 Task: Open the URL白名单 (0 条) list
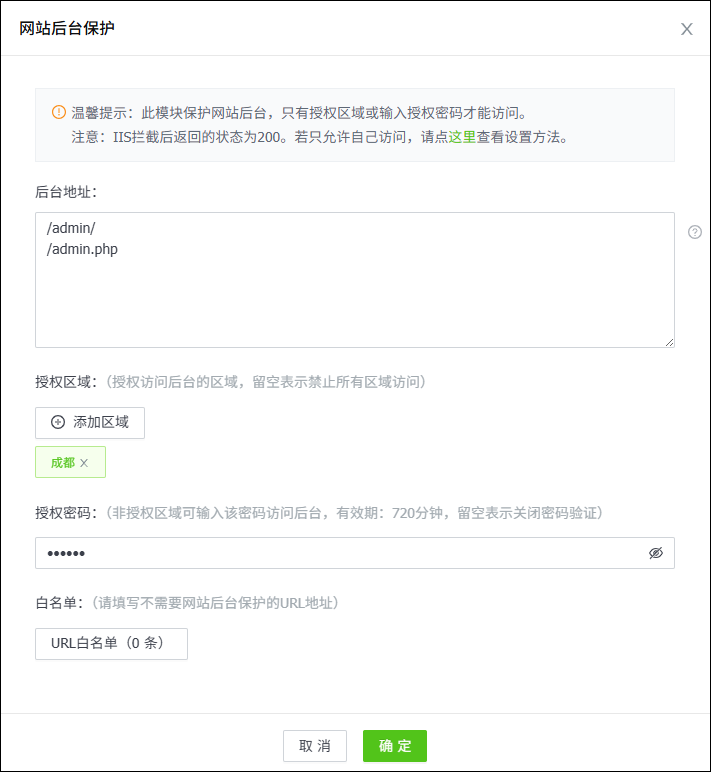[x=111, y=644]
